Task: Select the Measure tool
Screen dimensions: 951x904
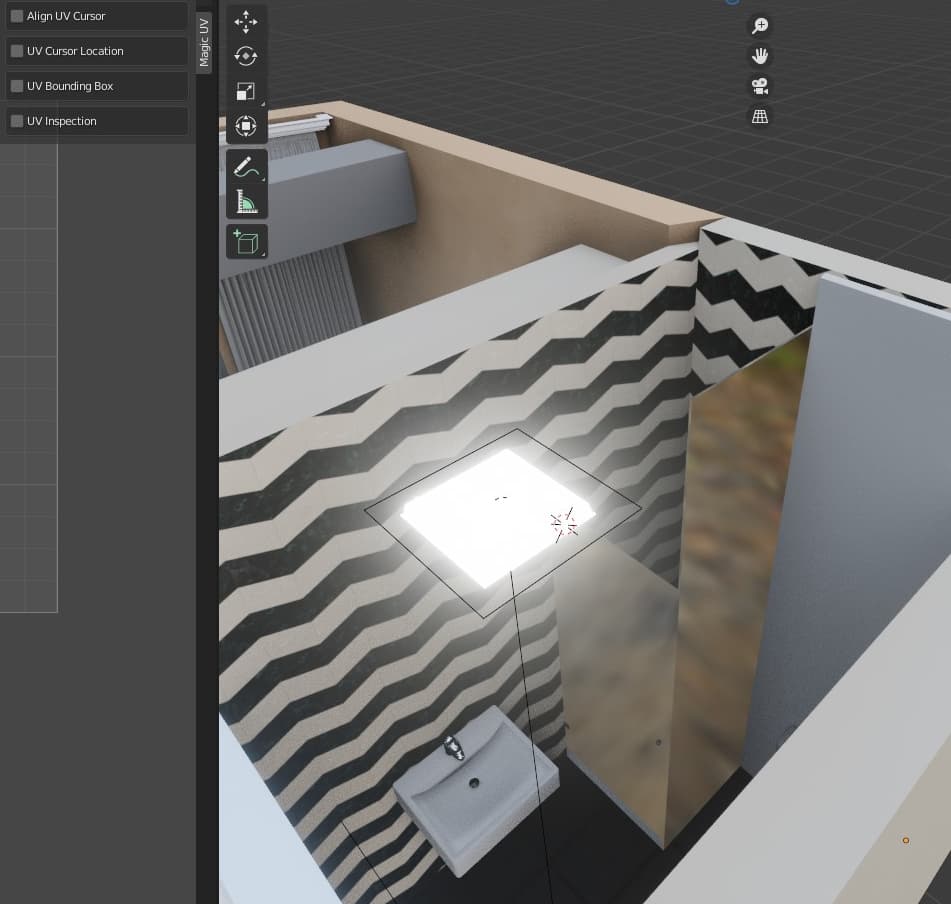Action: coord(246,200)
